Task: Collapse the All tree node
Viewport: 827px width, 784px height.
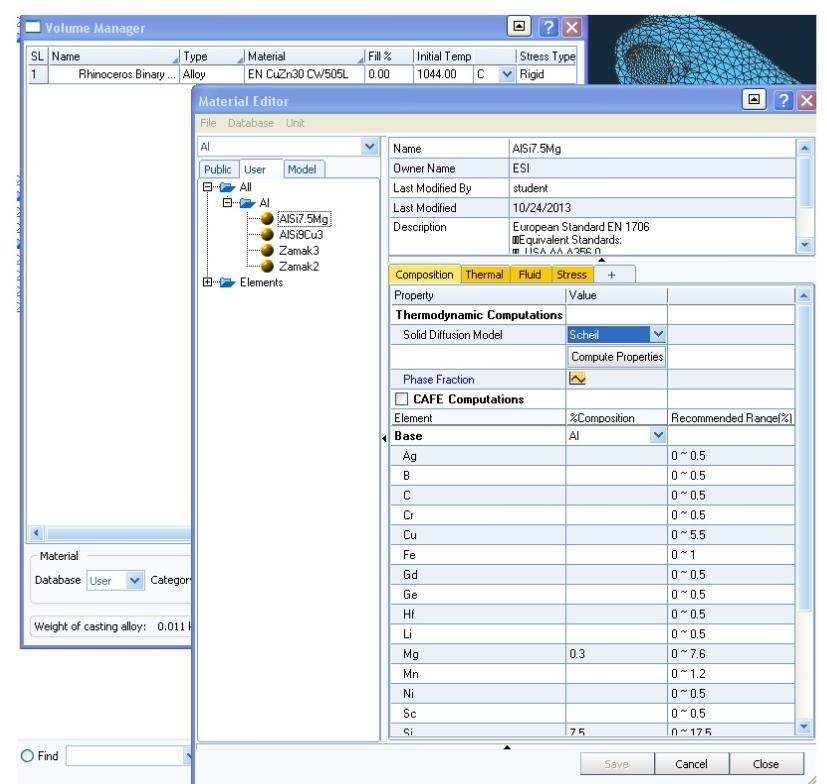Action: 208,187
